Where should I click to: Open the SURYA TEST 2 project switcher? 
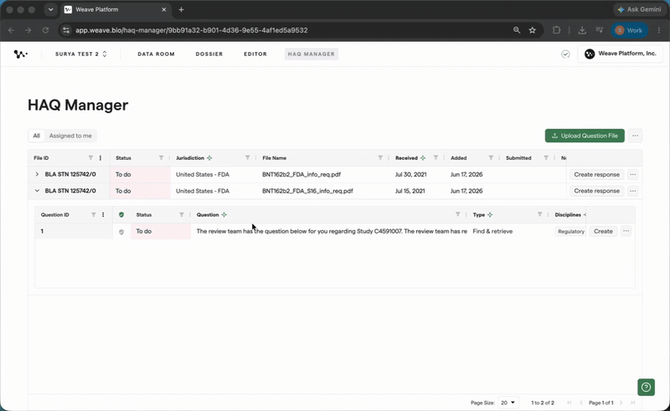(x=81, y=54)
